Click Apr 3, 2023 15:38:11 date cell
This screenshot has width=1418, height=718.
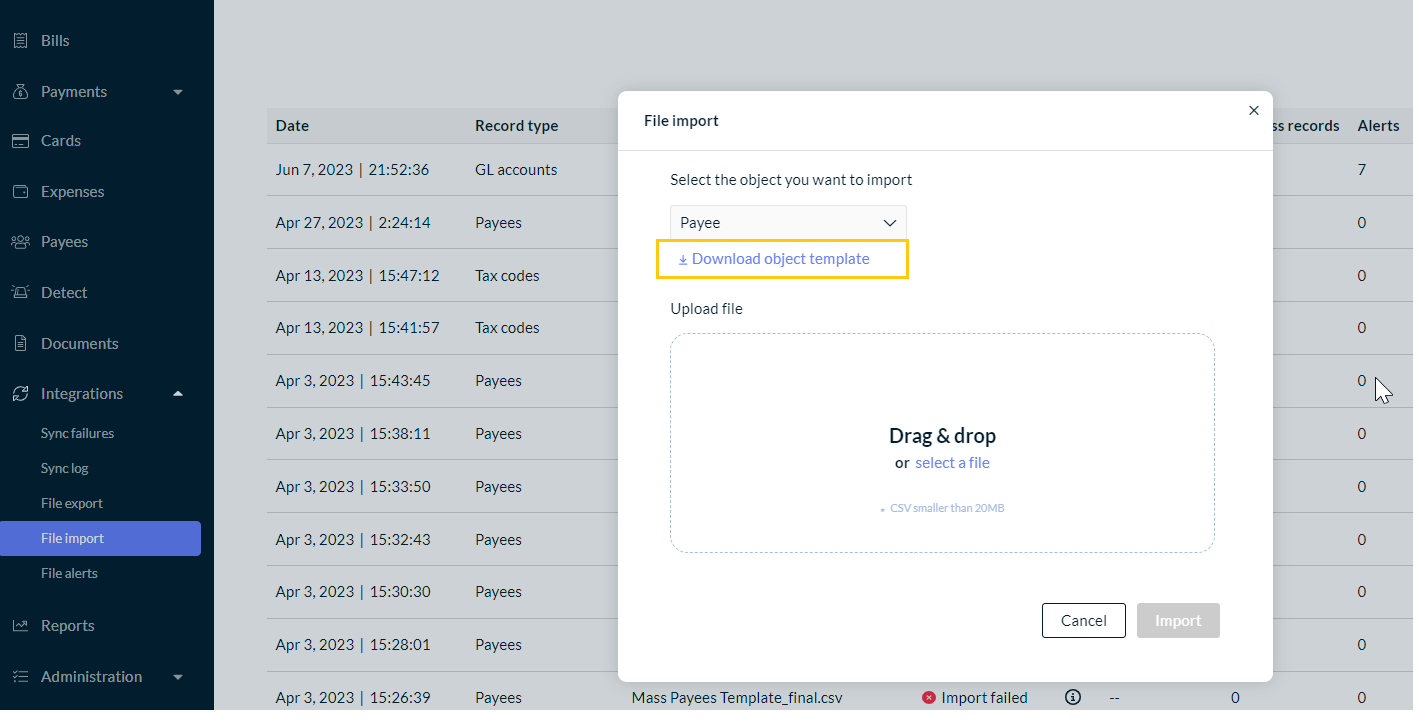353,434
